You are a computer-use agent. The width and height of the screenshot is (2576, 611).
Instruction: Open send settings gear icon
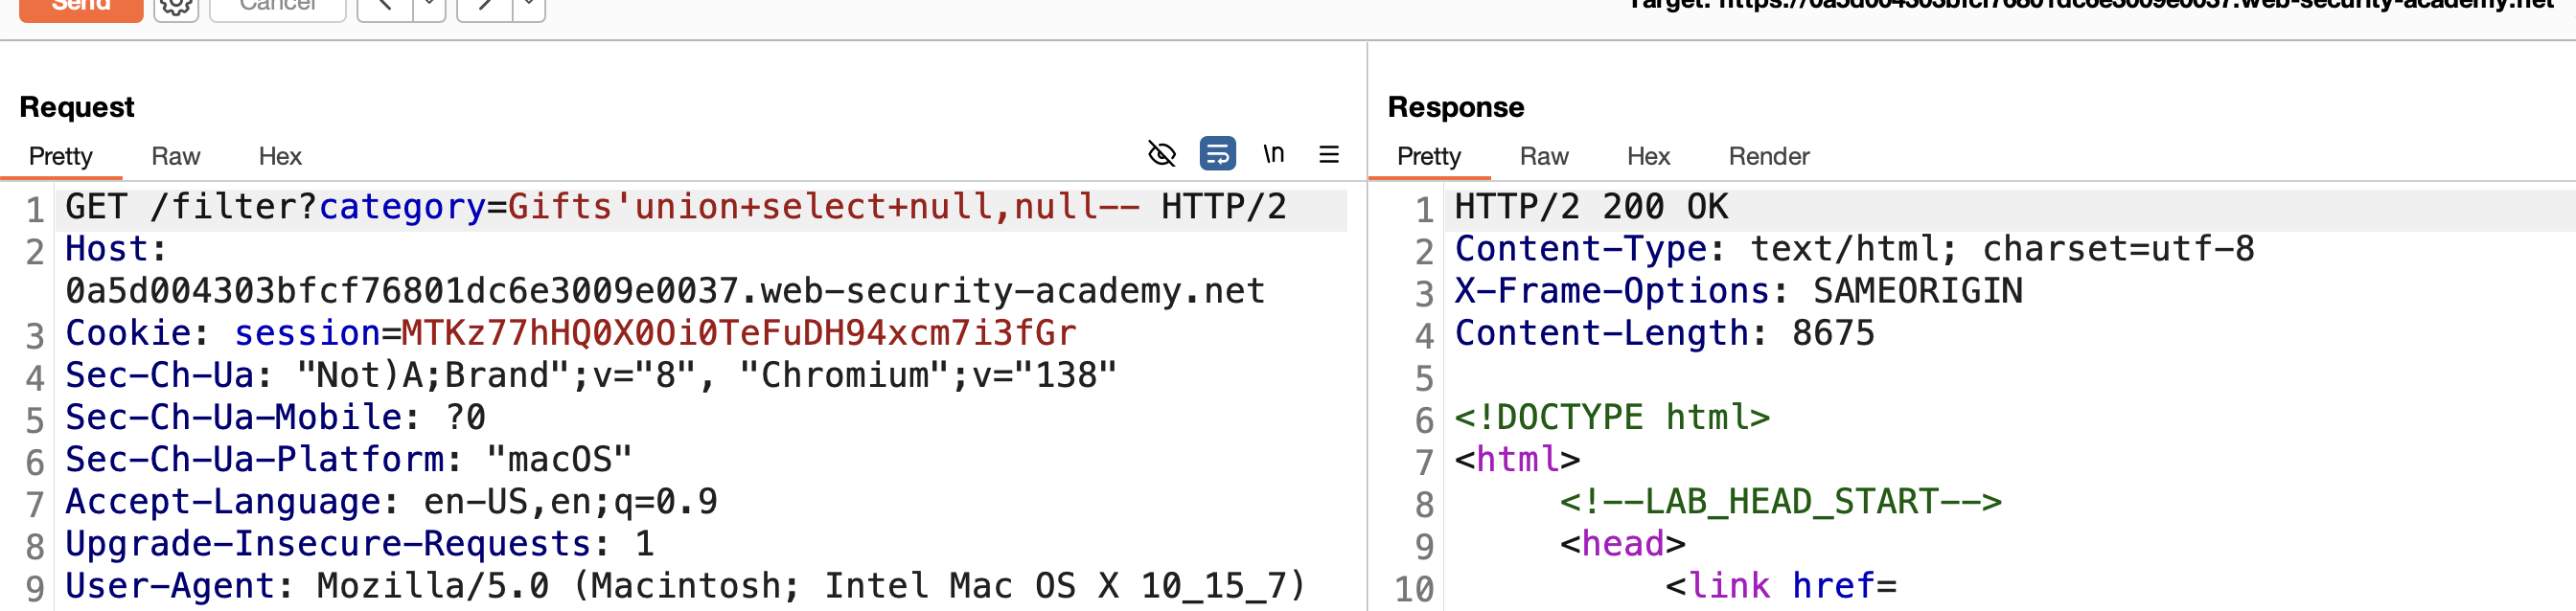click(x=176, y=8)
